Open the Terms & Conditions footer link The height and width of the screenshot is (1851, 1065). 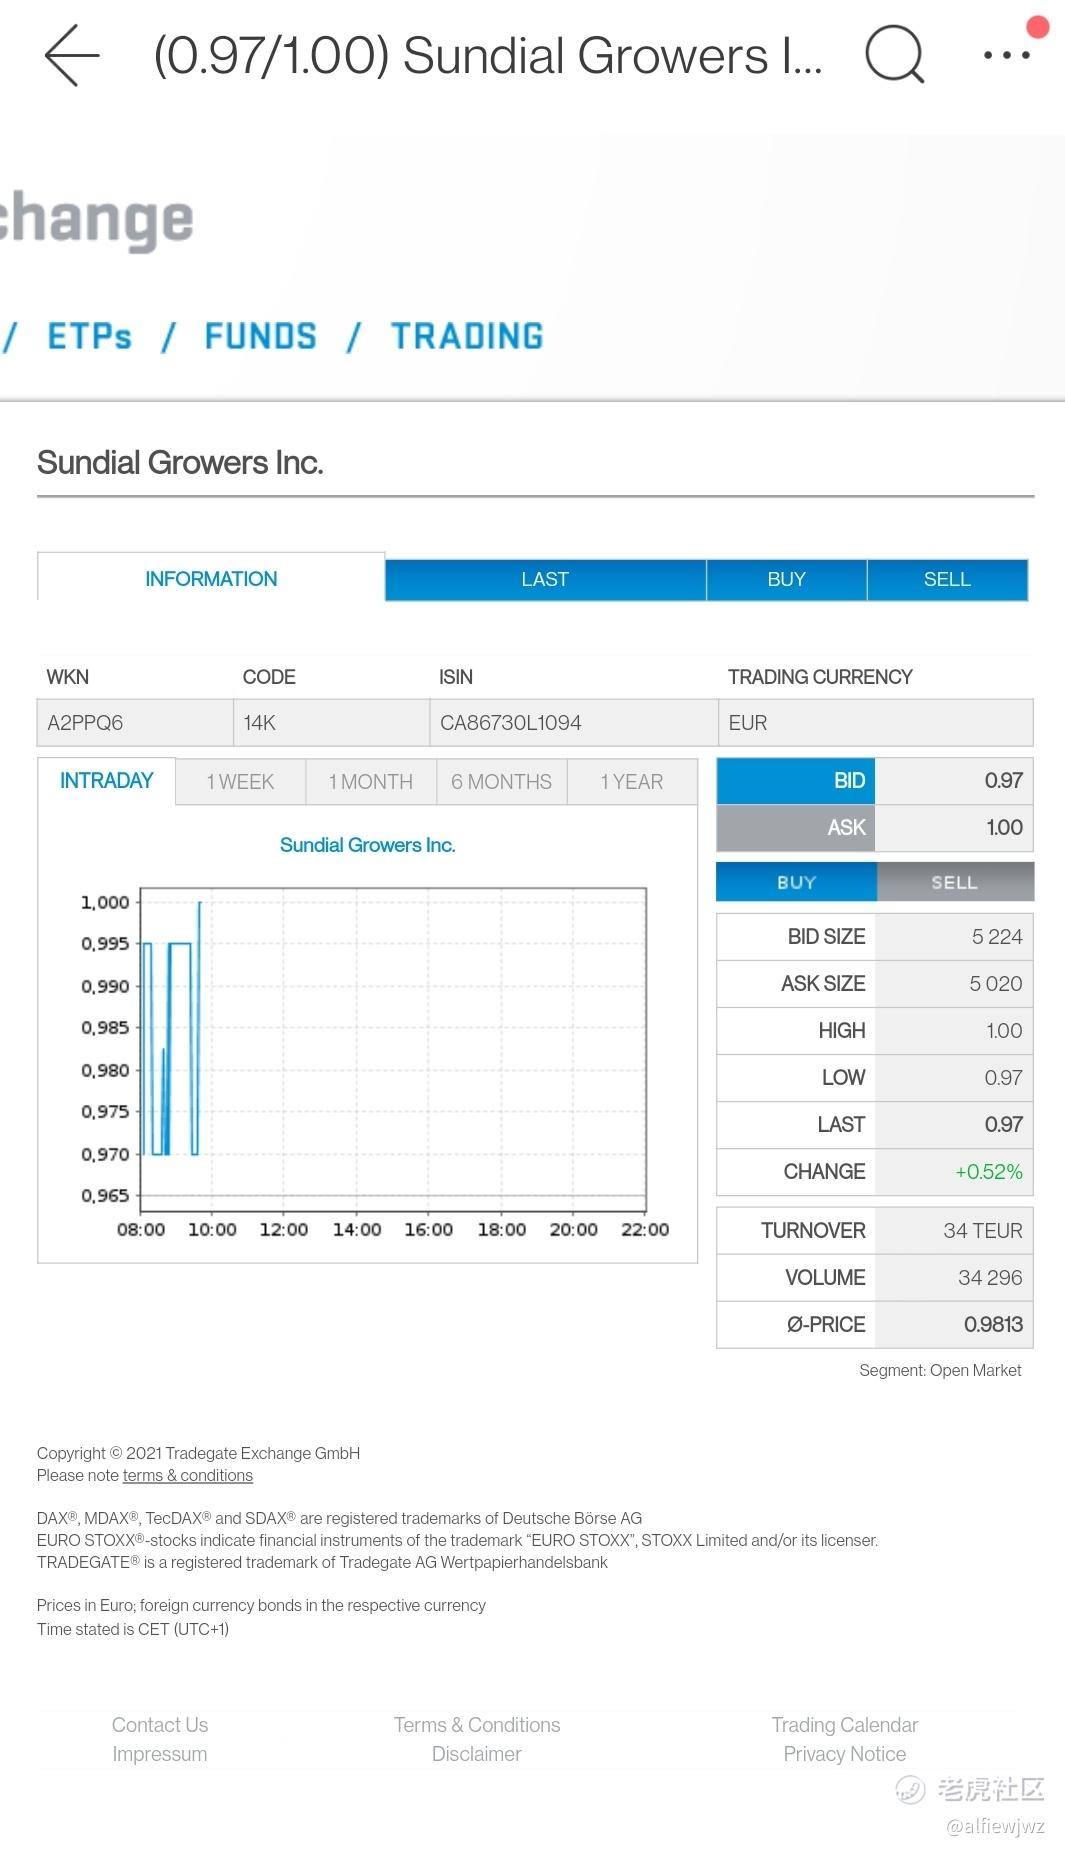tap(477, 1724)
